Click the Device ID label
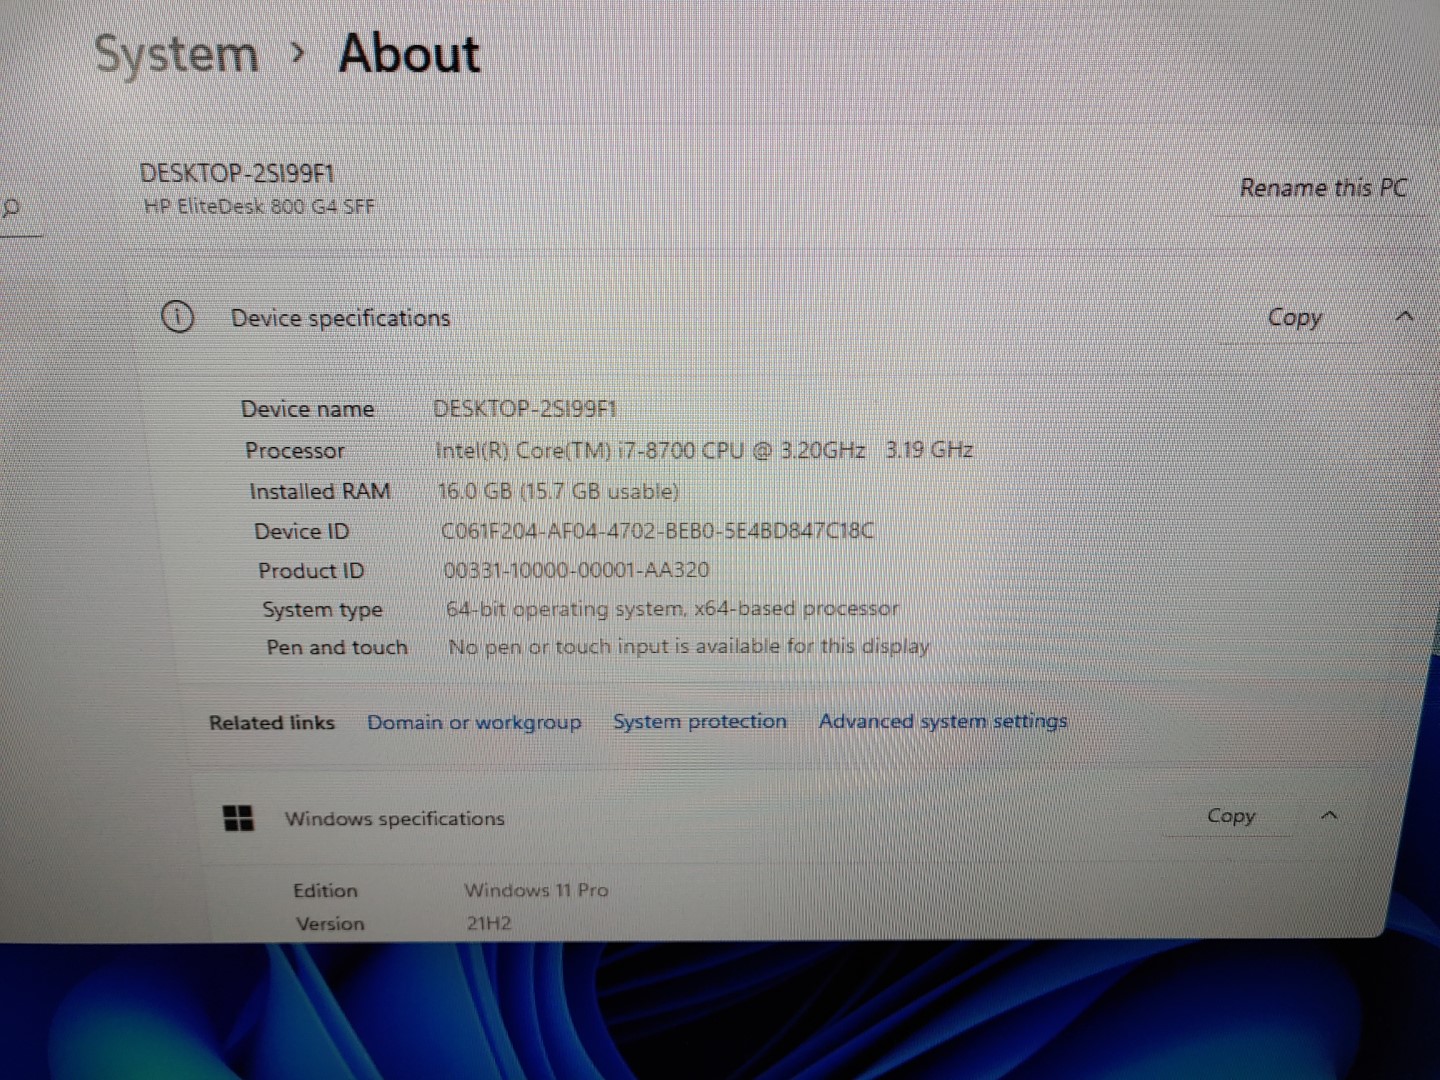Viewport: 1440px width, 1080px height. [301, 531]
